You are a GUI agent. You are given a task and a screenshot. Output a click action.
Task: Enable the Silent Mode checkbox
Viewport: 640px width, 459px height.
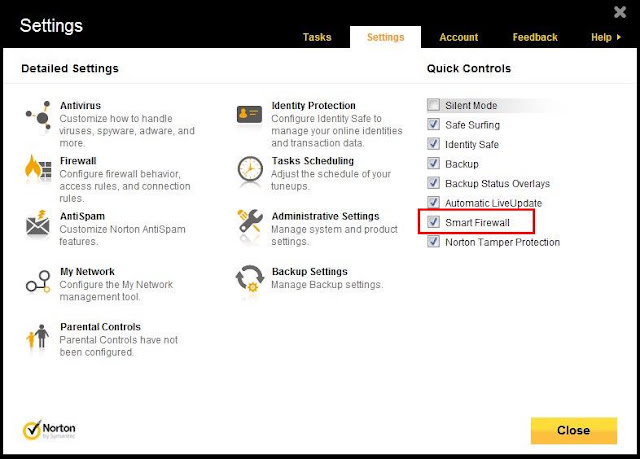pos(433,105)
